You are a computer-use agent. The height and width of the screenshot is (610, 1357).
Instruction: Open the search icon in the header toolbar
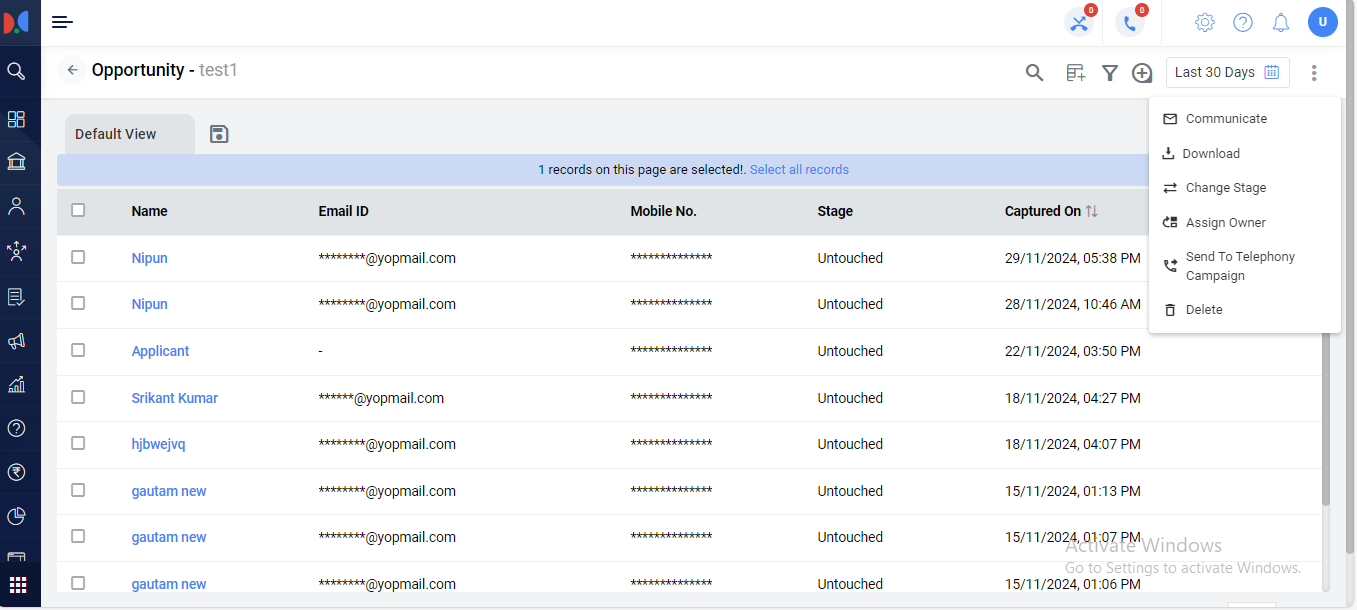(x=1035, y=73)
